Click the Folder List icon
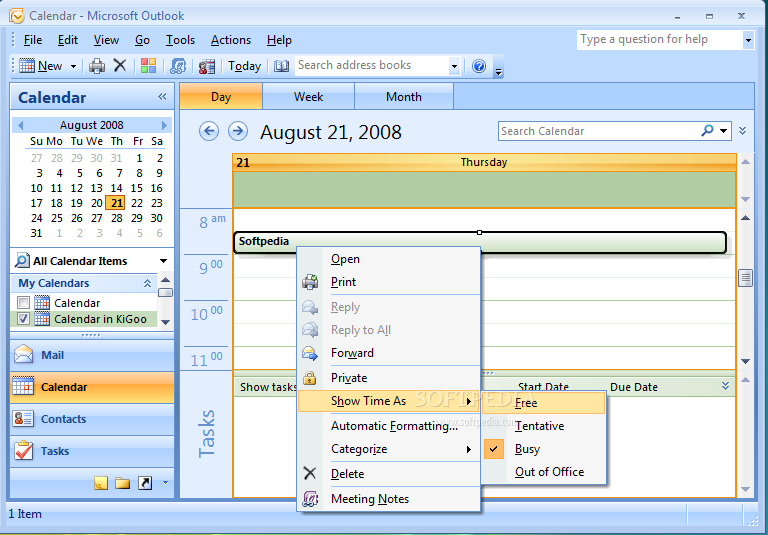 tap(122, 483)
